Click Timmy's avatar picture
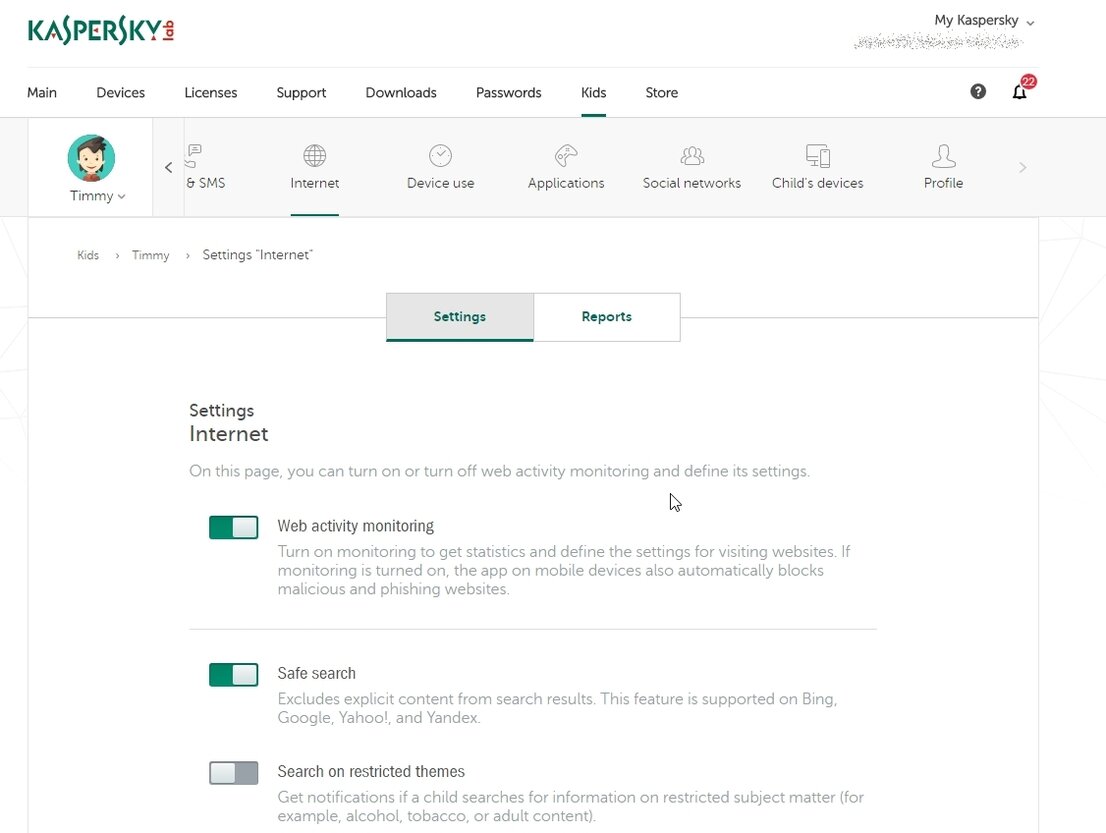 pyautogui.click(x=91, y=158)
